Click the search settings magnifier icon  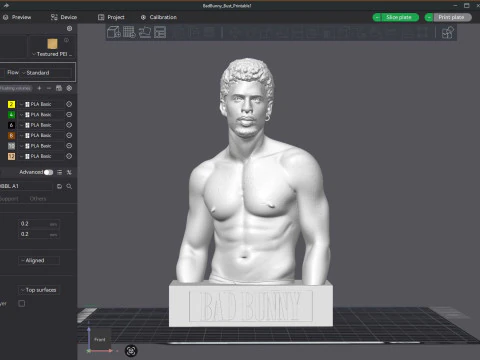[69, 186]
